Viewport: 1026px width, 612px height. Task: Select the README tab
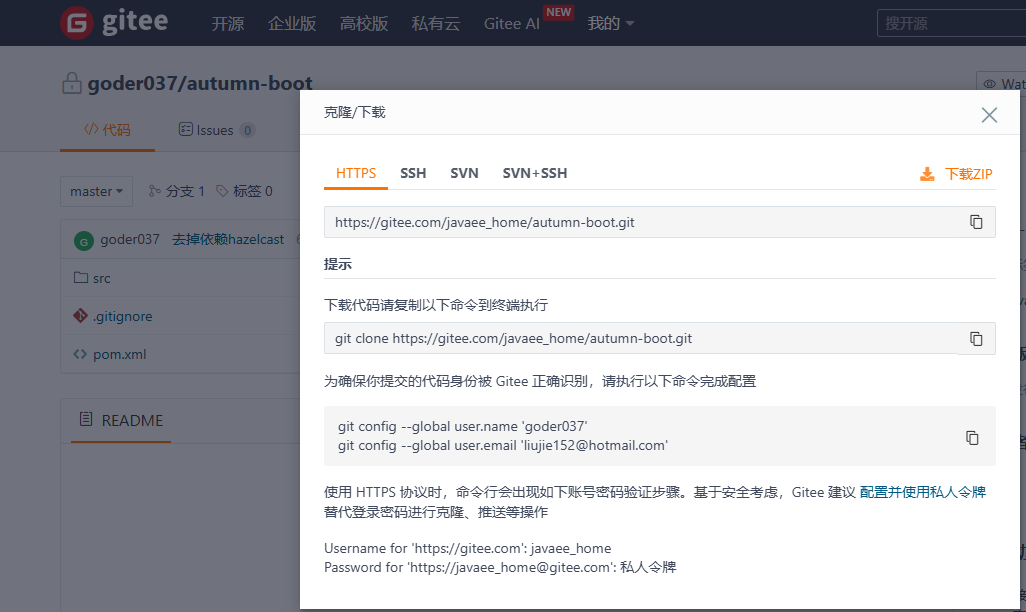click(121, 420)
